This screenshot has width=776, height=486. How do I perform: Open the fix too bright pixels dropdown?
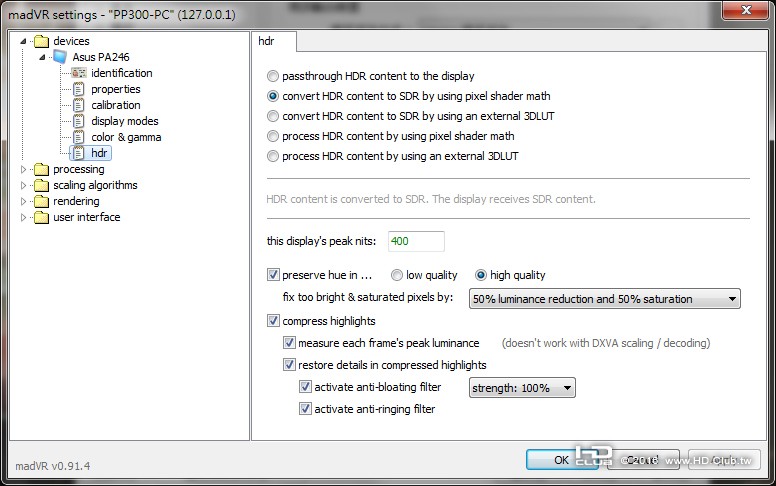[x=605, y=299]
